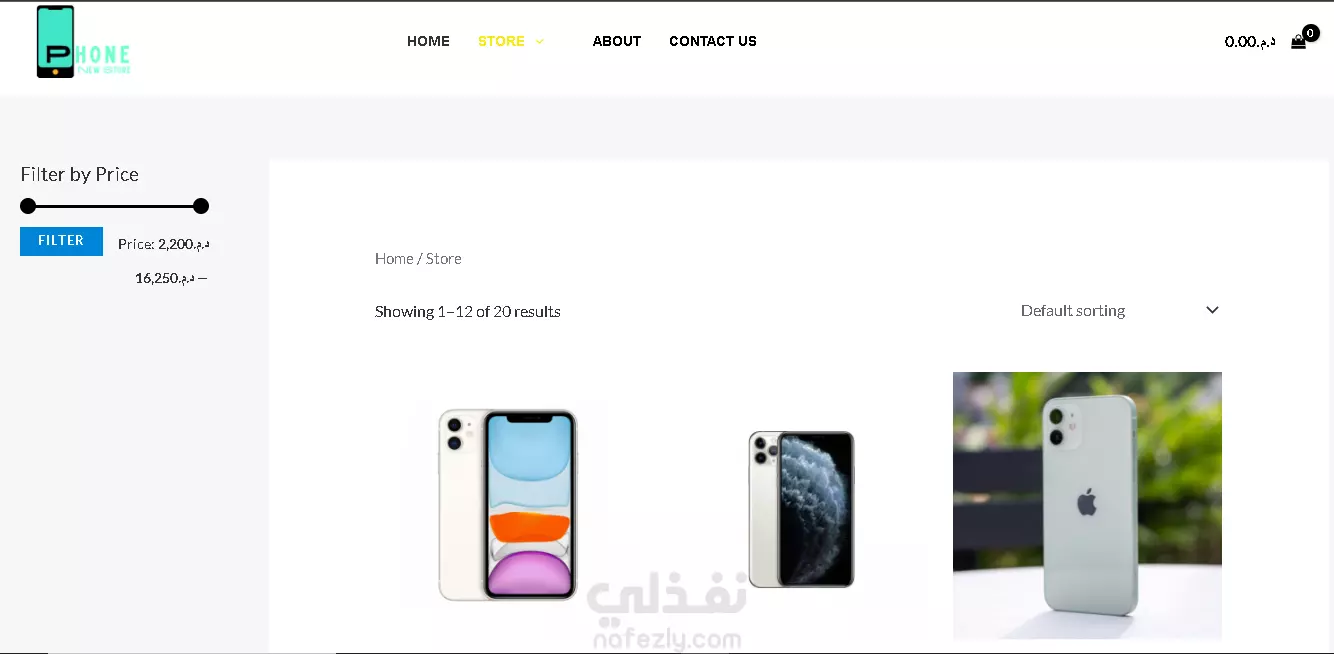Expand the Store menu chevron

click(x=540, y=42)
